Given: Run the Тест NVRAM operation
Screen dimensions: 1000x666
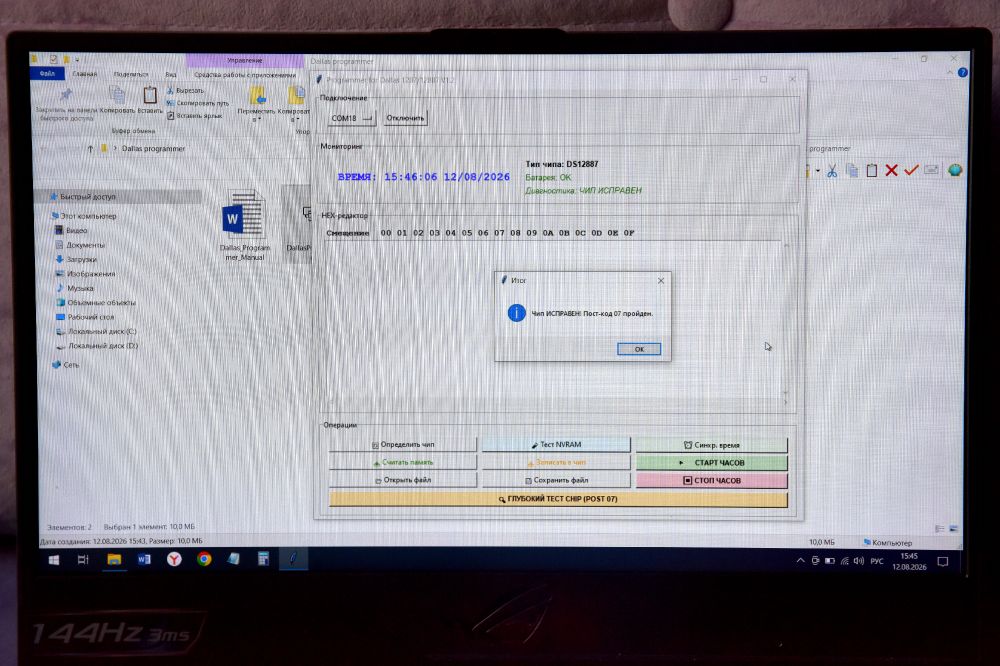Looking at the screenshot, I should click(x=556, y=445).
